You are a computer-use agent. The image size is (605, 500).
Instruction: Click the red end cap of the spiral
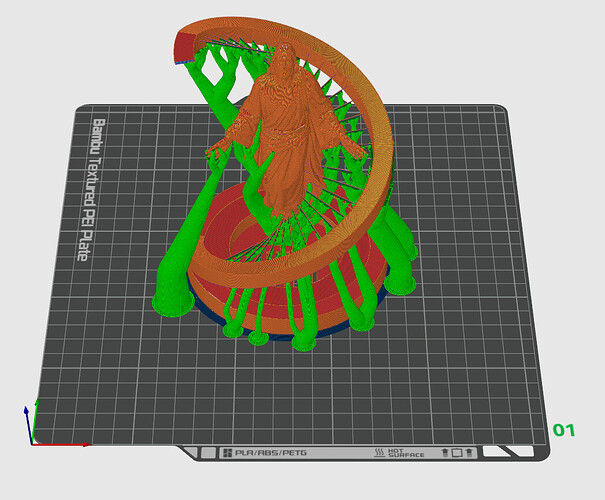tap(184, 48)
